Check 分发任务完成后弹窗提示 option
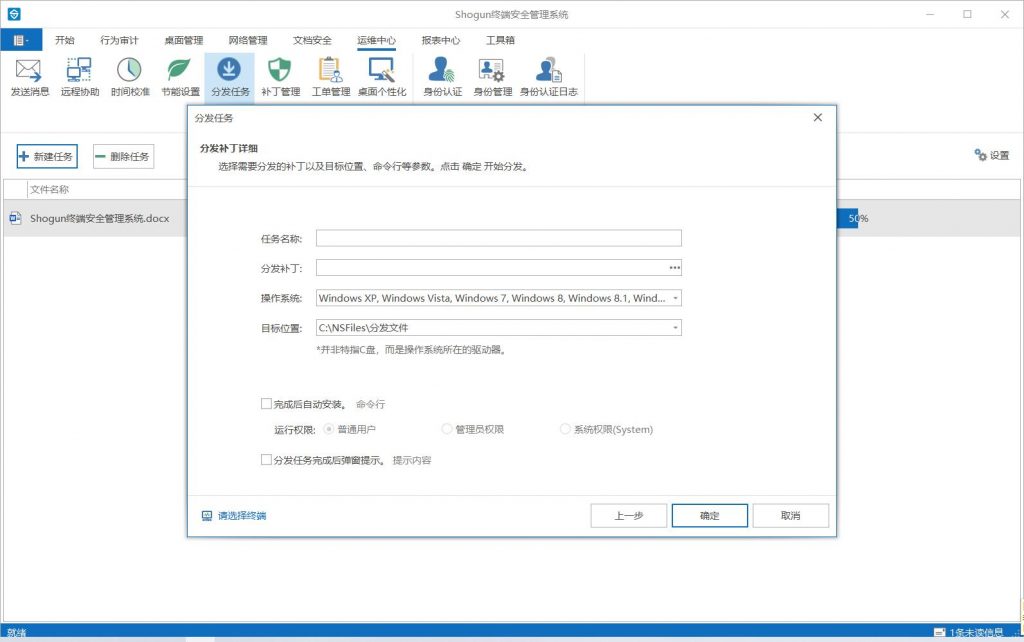1024x642 pixels. (x=266, y=460)
